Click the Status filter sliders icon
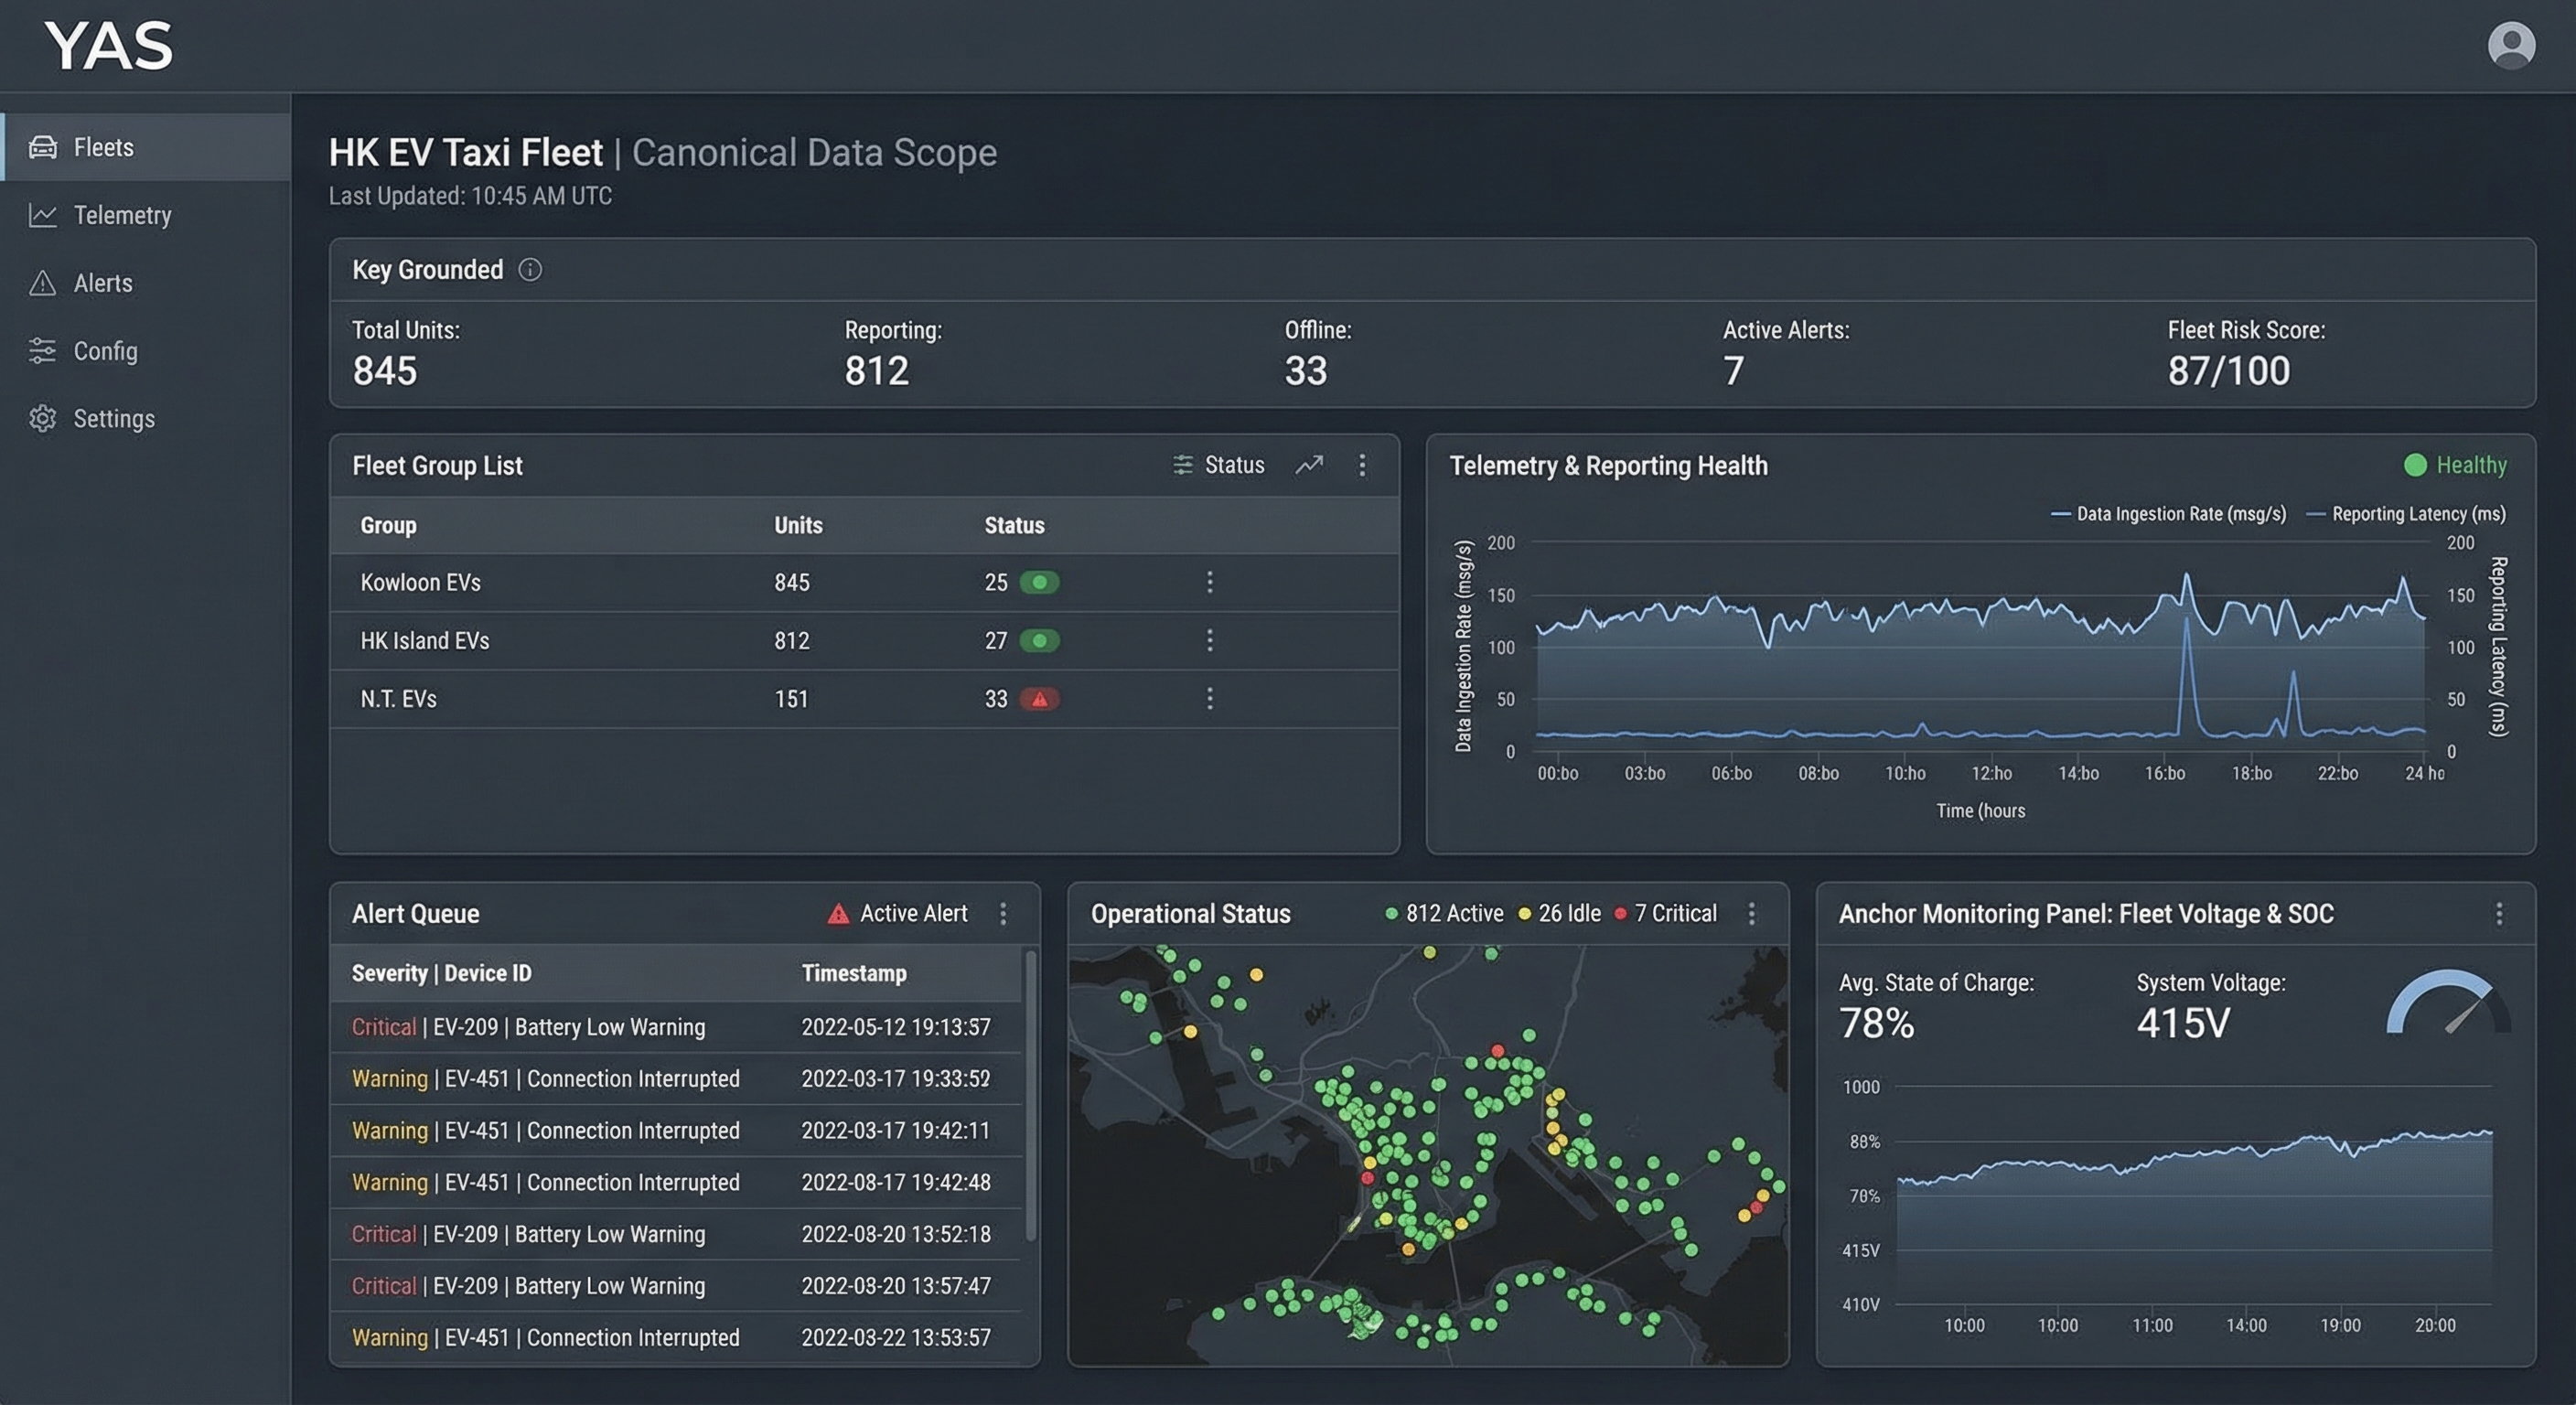This screenshot has height=1405, width=2576. tap(1183, 465)
